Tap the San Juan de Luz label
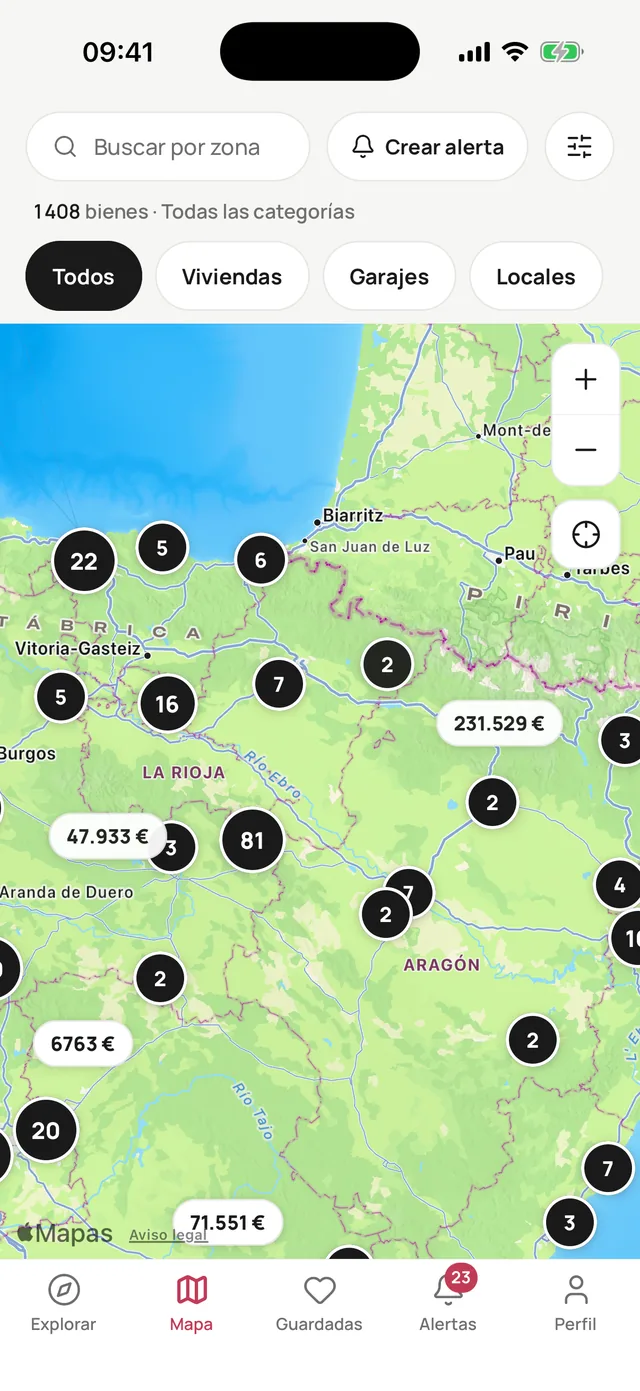The width and height of the screenshot is (640, 1391). click(370, 547)
